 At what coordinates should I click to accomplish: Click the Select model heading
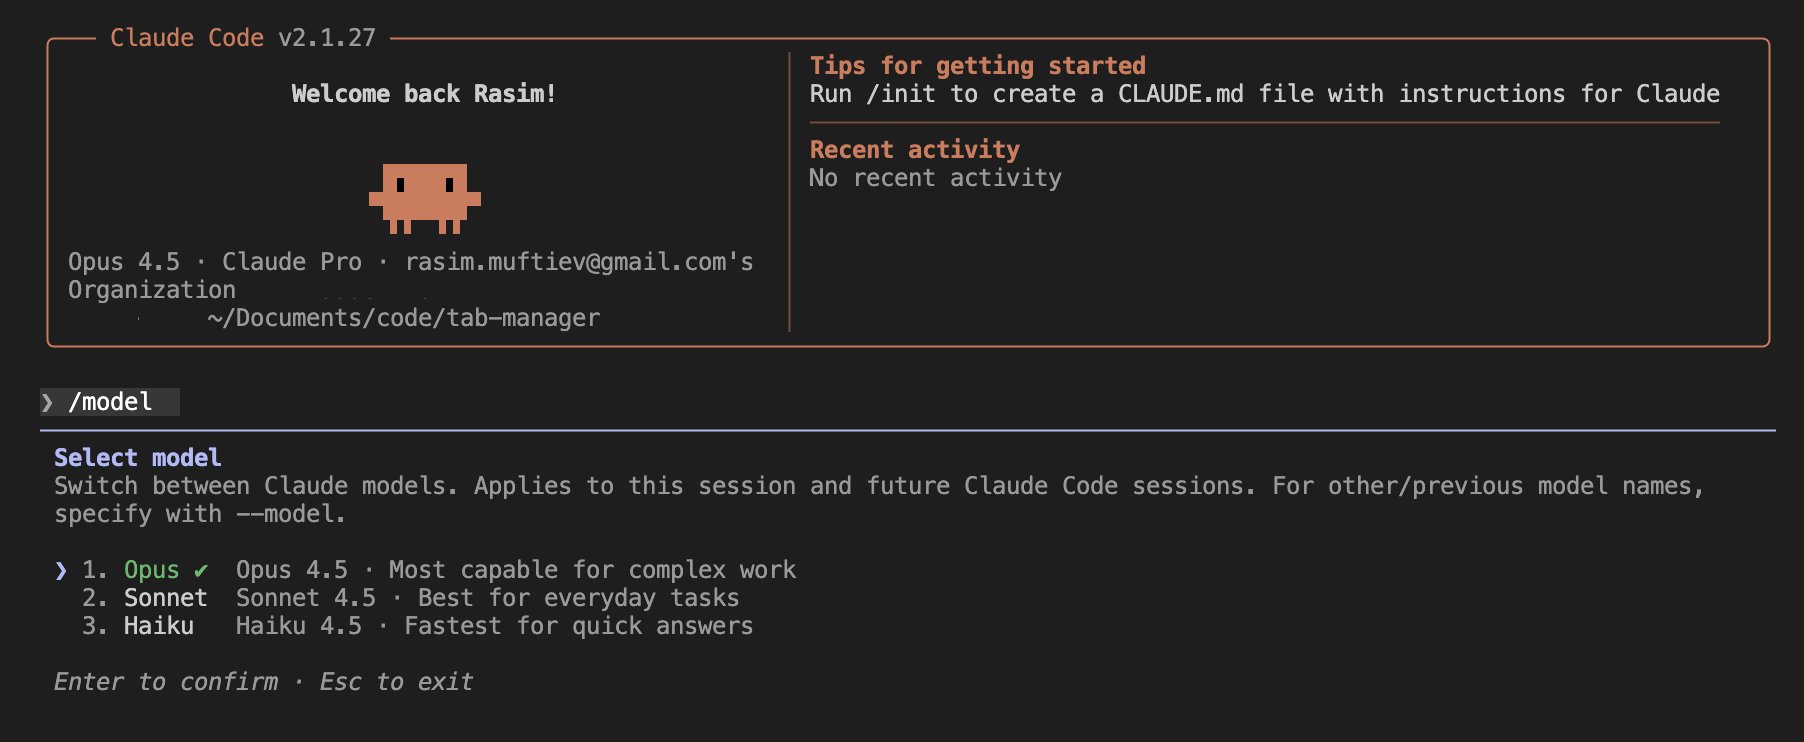pos(136,457)
